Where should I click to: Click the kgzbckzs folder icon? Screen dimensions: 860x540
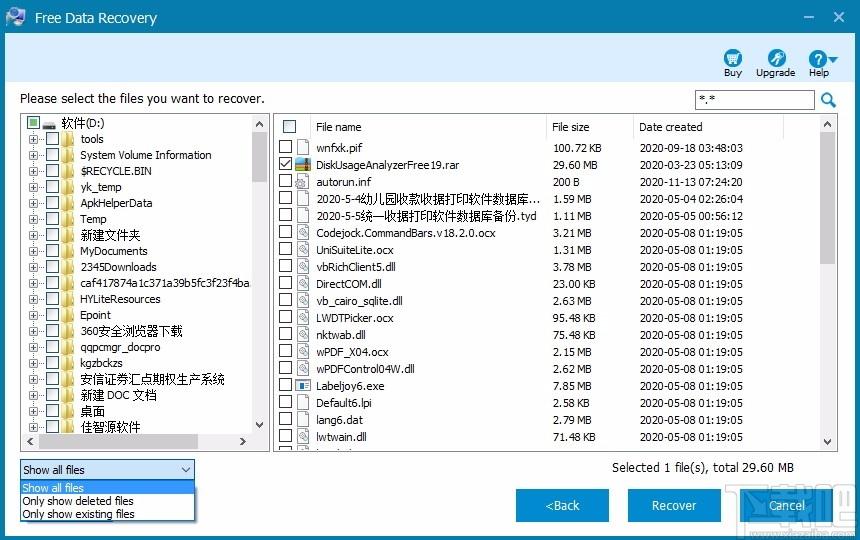pyautogui.click(x=67, y=363)
